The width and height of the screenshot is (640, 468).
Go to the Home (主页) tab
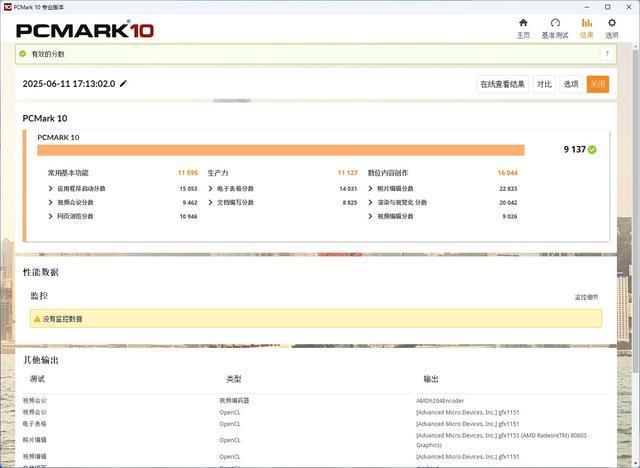(523, 29)
